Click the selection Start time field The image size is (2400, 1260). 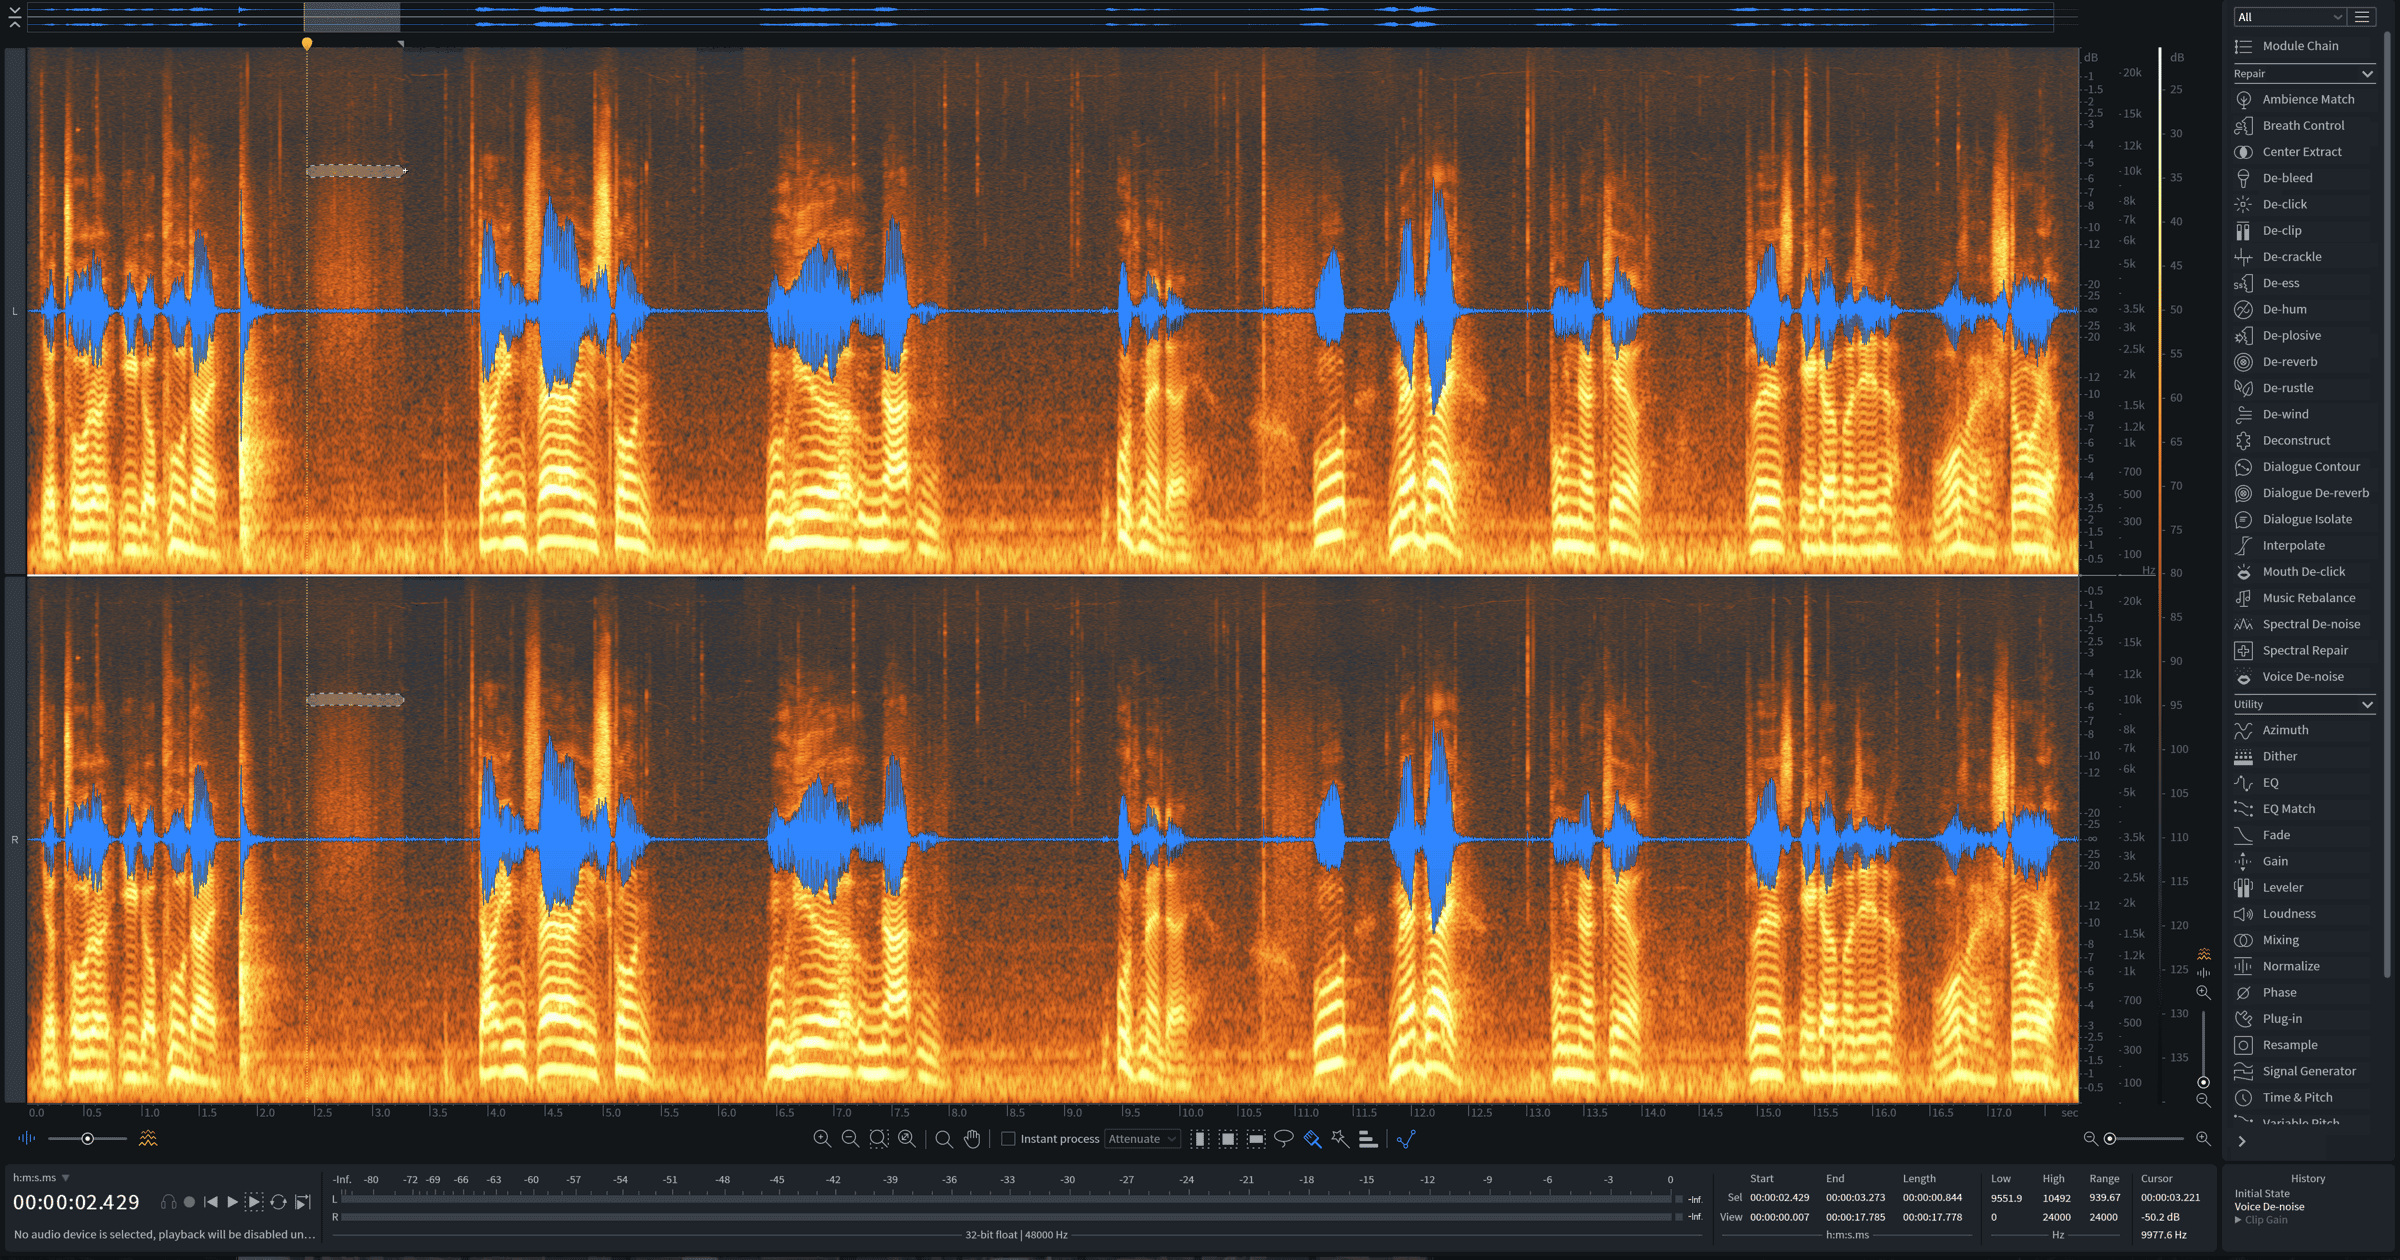(x=1780, y=1198)
